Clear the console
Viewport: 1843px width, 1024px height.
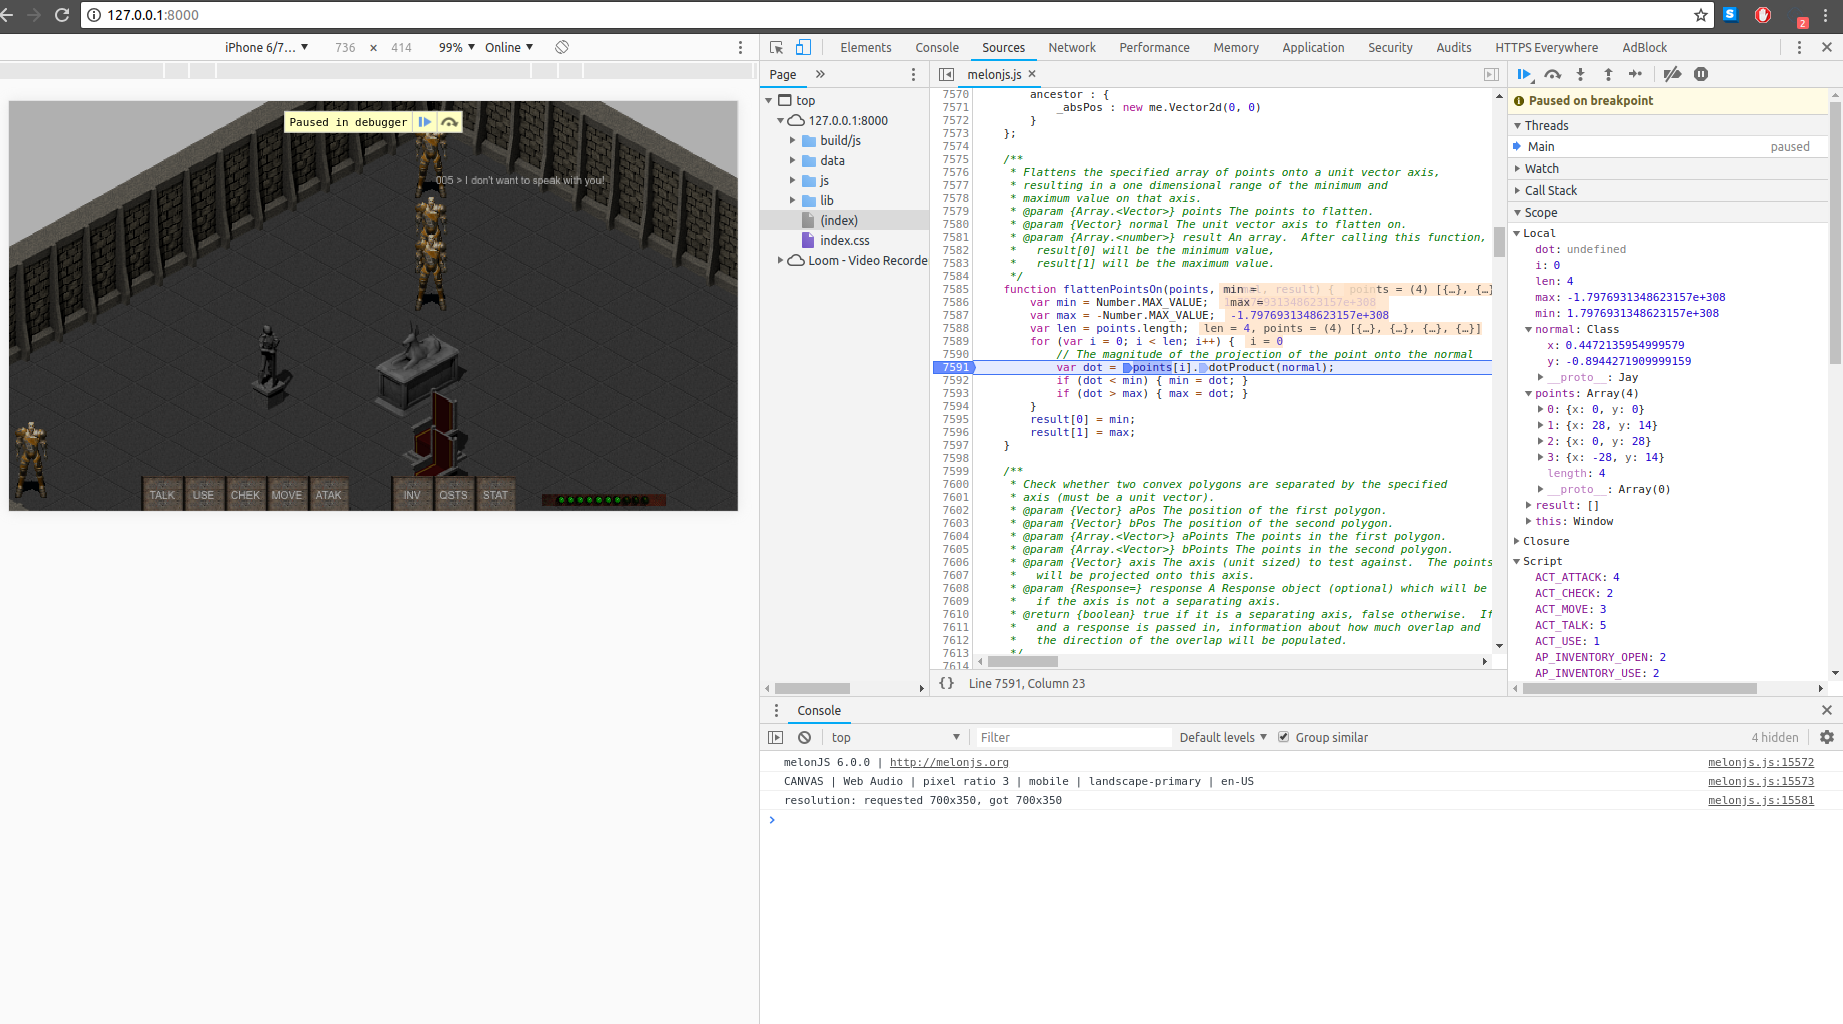(x=804, y=737)
